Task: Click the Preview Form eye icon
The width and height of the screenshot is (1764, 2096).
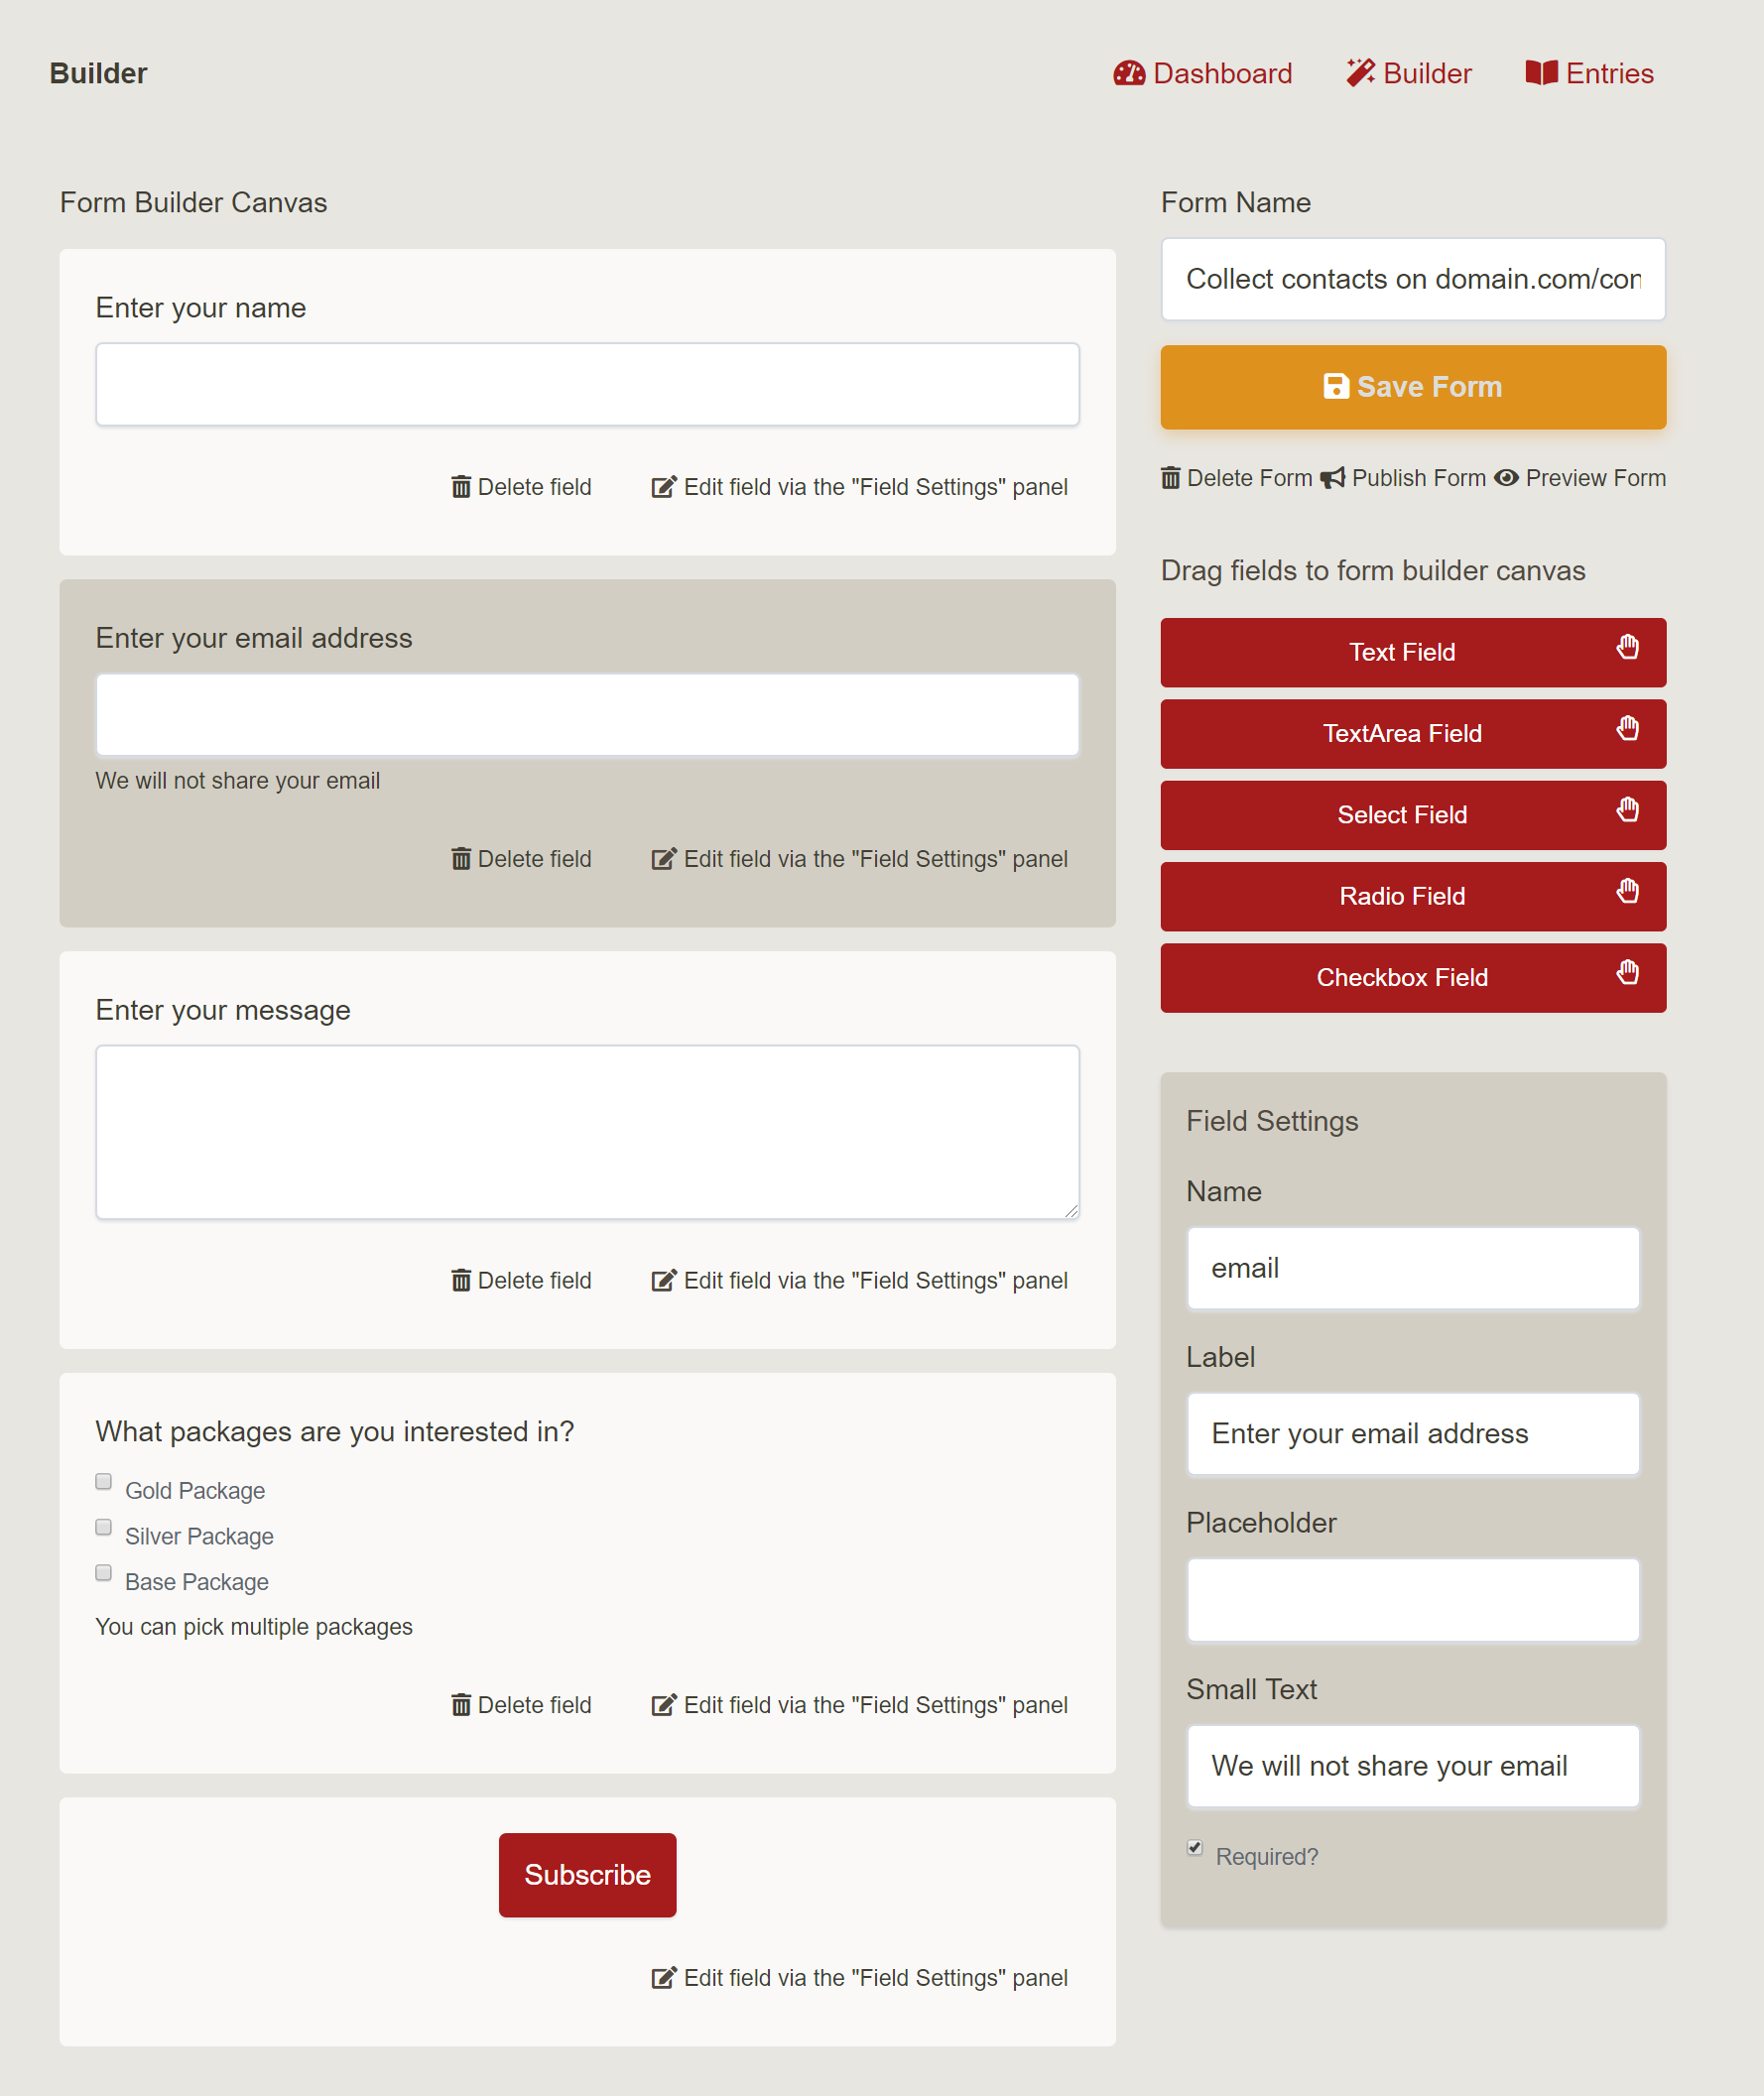Action: point(1506,478)
